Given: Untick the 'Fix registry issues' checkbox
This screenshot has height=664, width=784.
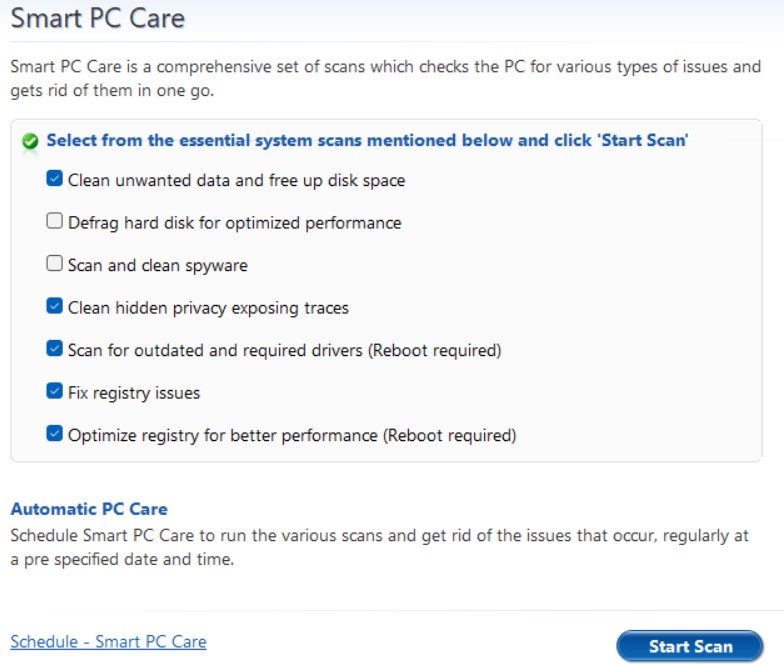Looking at the screenshot, I should click(55, 392).
